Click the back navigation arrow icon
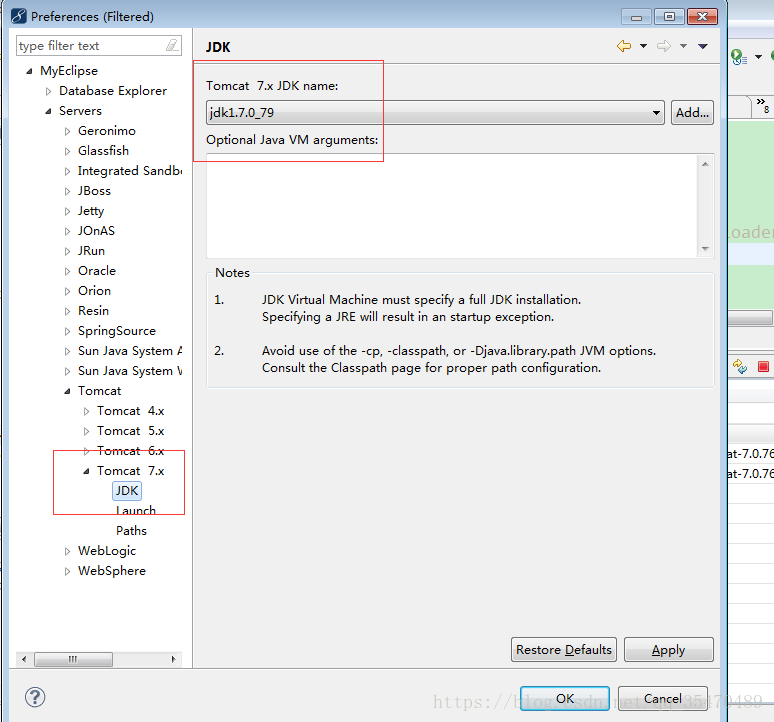This screenshot has width=774, height=722. pyautogui.click(x=624, y=46)
